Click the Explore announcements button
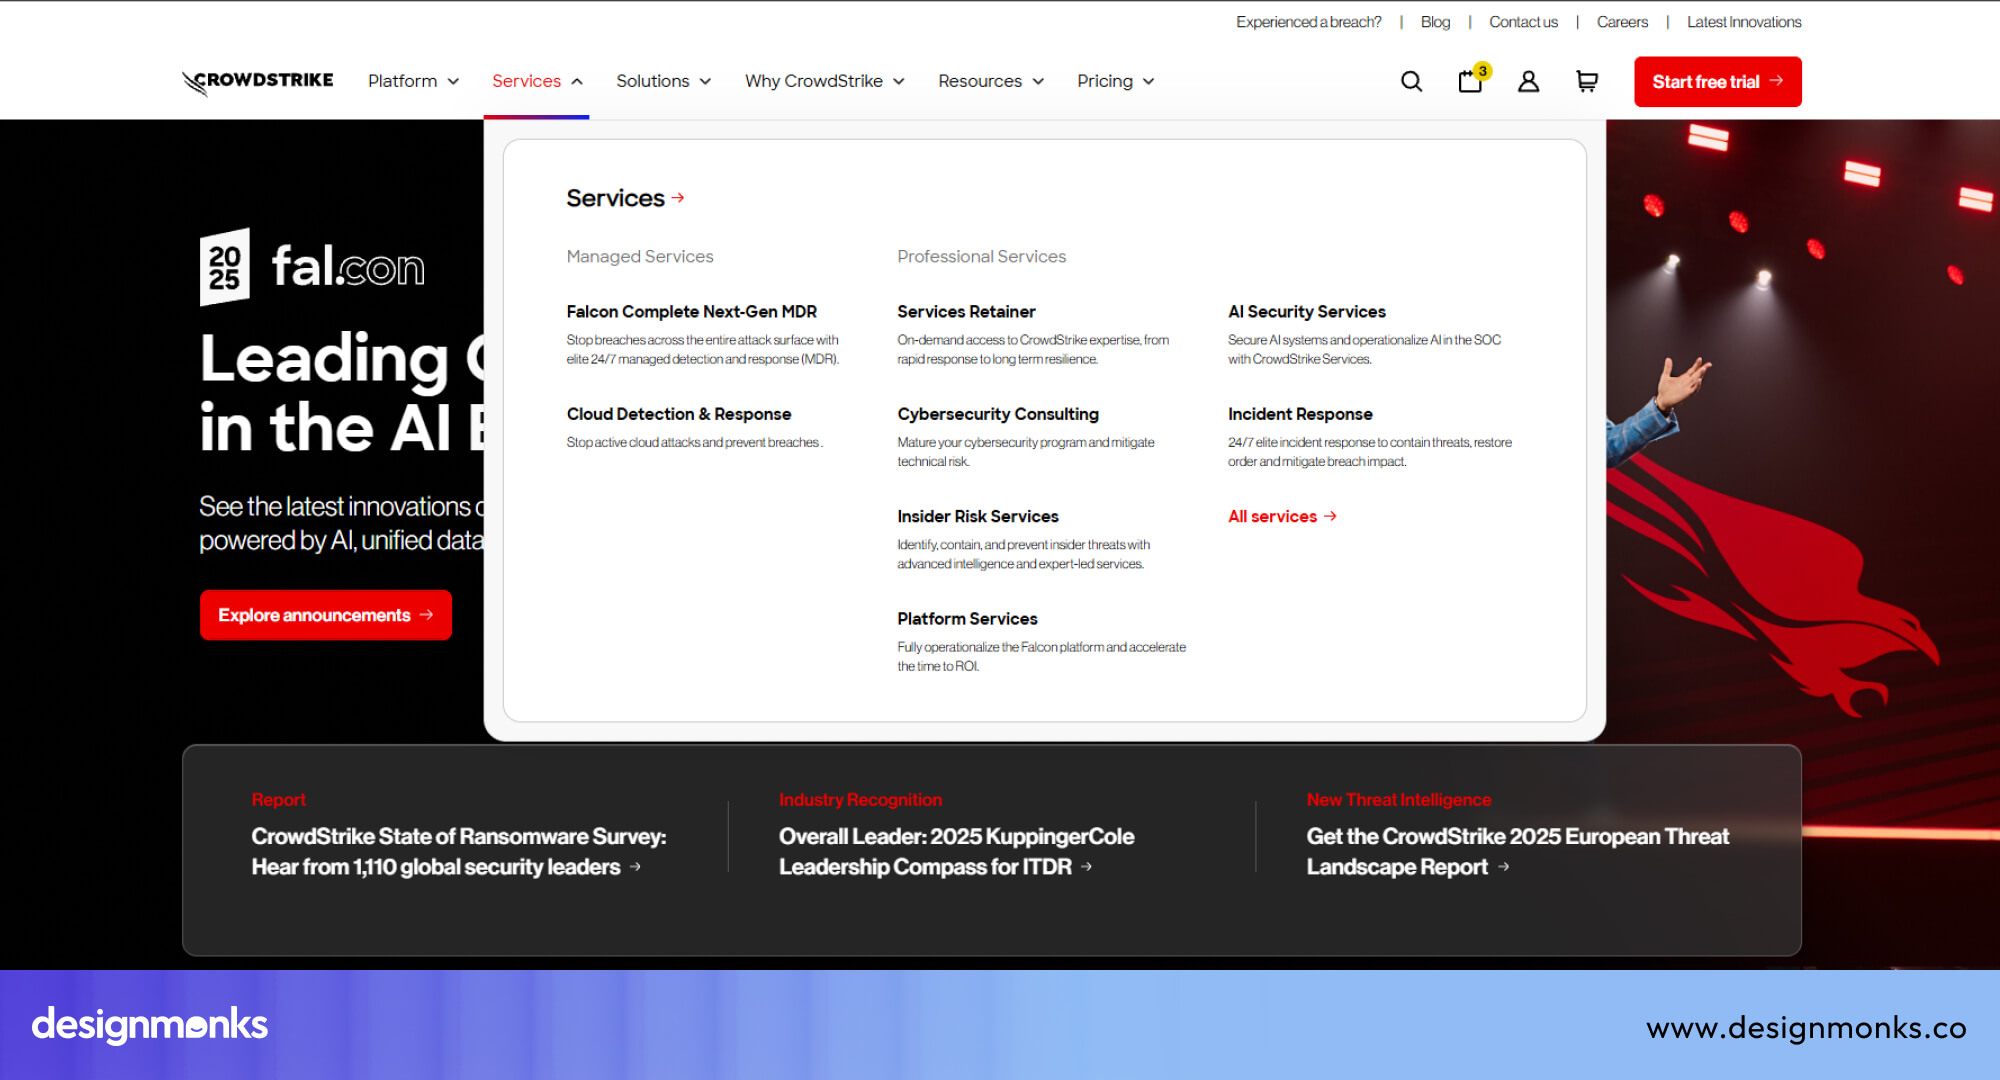 point(325,614)
